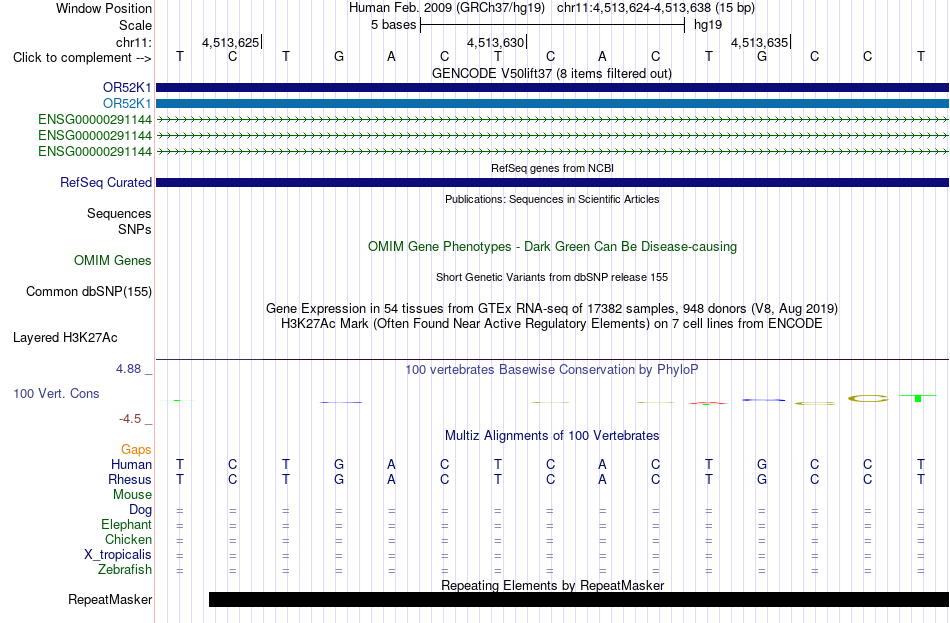Click the tall olive 'C' PhyloP conservation logo

[868, 398]
